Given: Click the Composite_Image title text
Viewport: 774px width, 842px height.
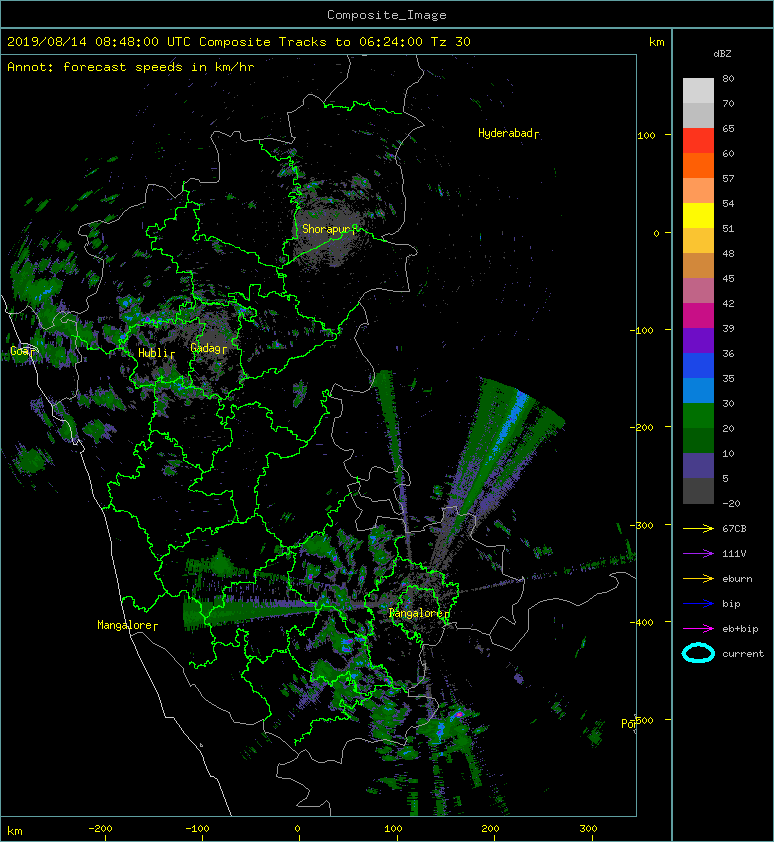Looking at the screenshot, I should [x=387, y=14].
